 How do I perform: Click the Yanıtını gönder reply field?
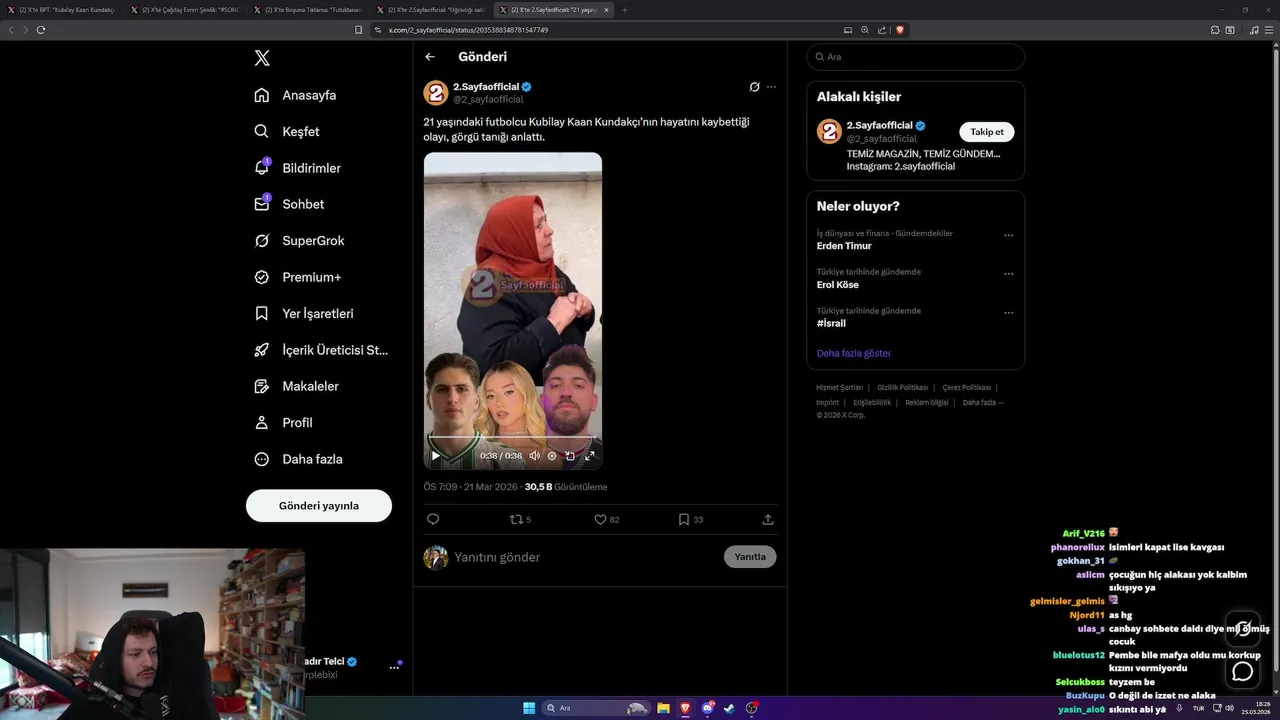coord(585,557)
